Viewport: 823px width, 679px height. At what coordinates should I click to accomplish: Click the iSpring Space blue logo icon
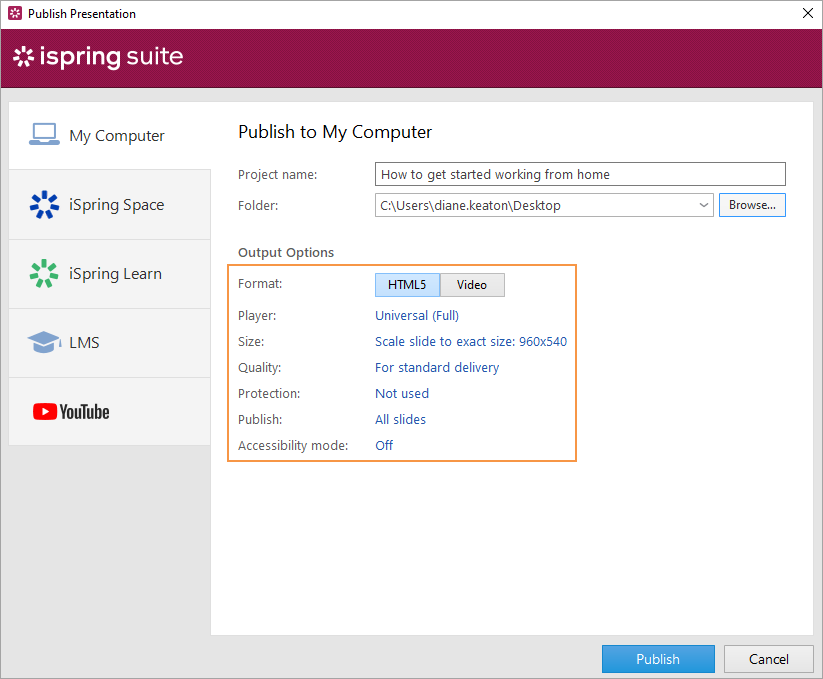click(44, 205)
